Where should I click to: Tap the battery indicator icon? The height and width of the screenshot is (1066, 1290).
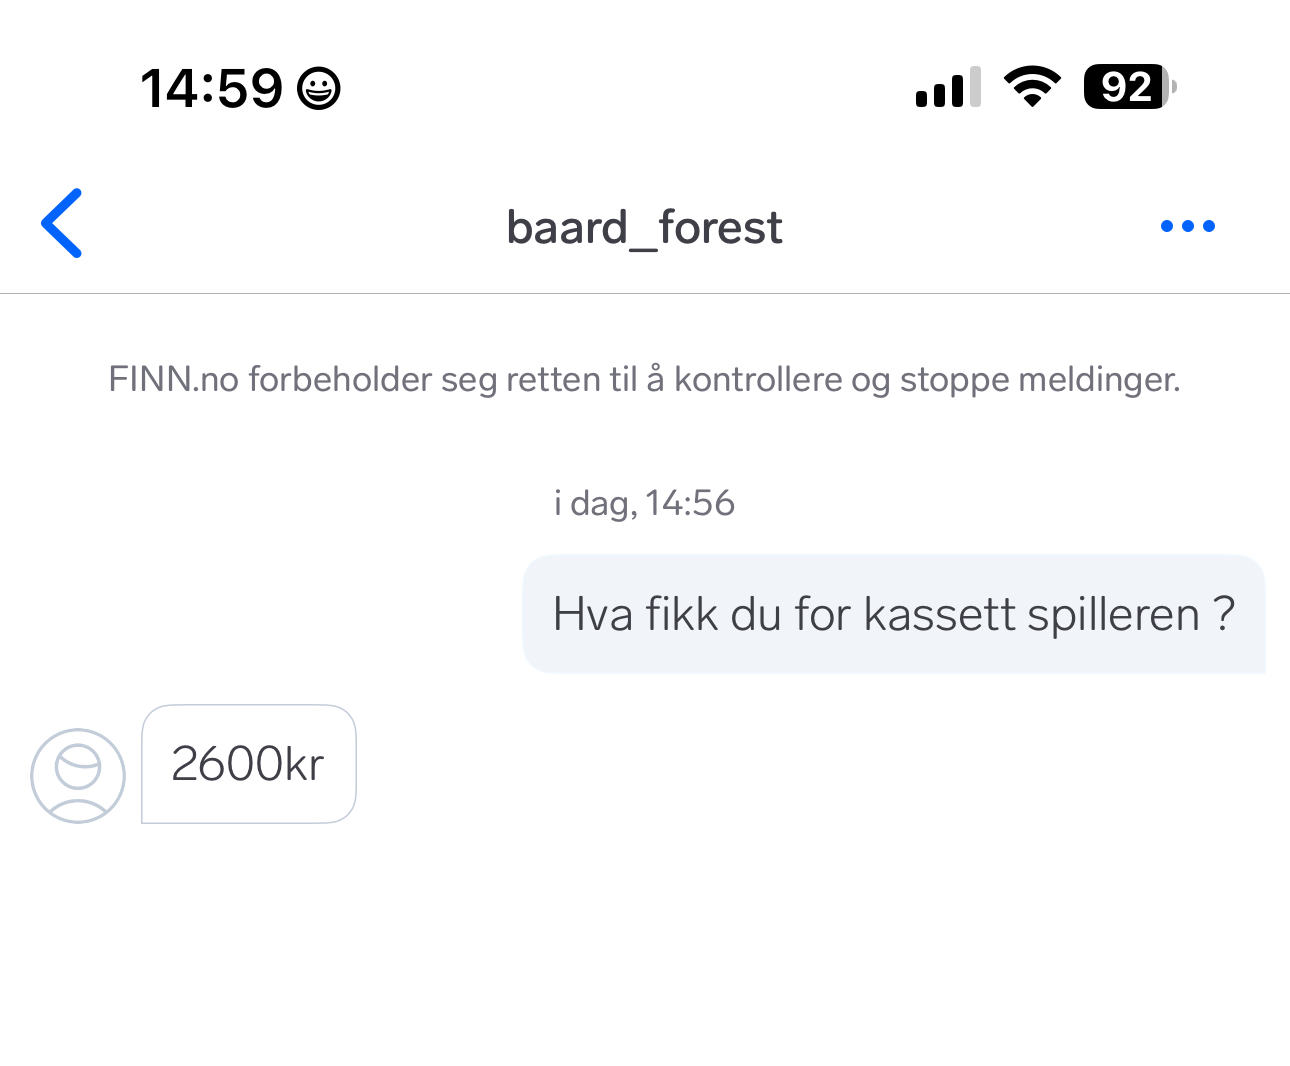pyautogui.click(x=1129, y=87)
